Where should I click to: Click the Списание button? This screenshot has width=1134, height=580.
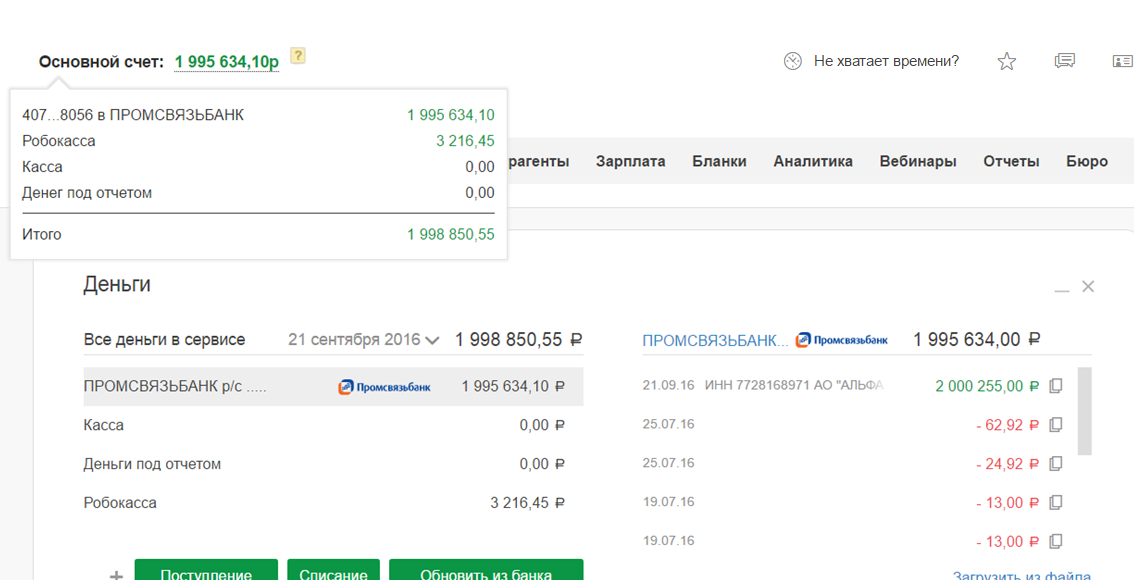click(333, 570)
